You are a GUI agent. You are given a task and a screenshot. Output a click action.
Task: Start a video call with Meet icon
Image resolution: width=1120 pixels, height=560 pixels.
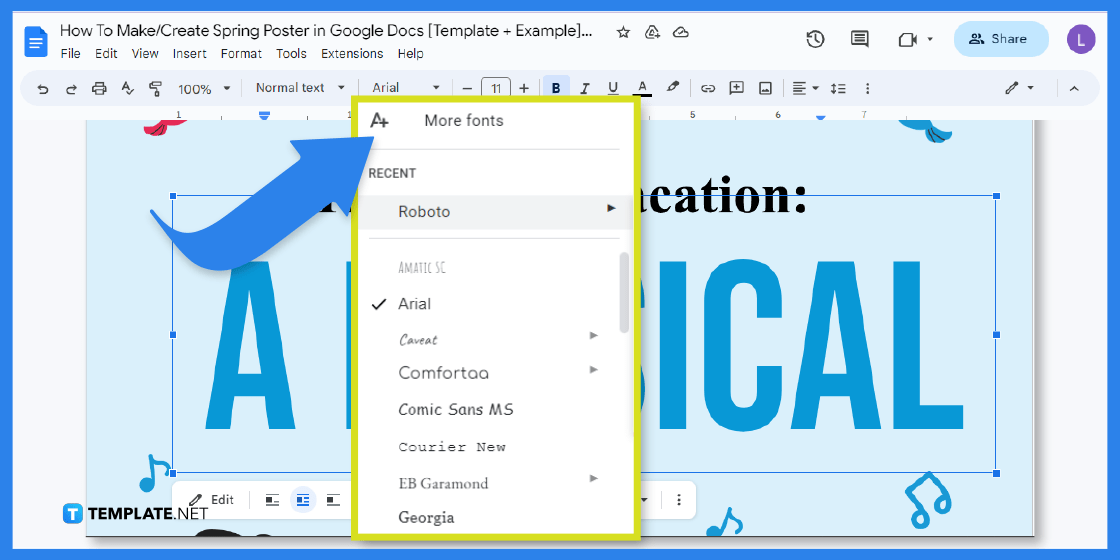tap(908, 39)
